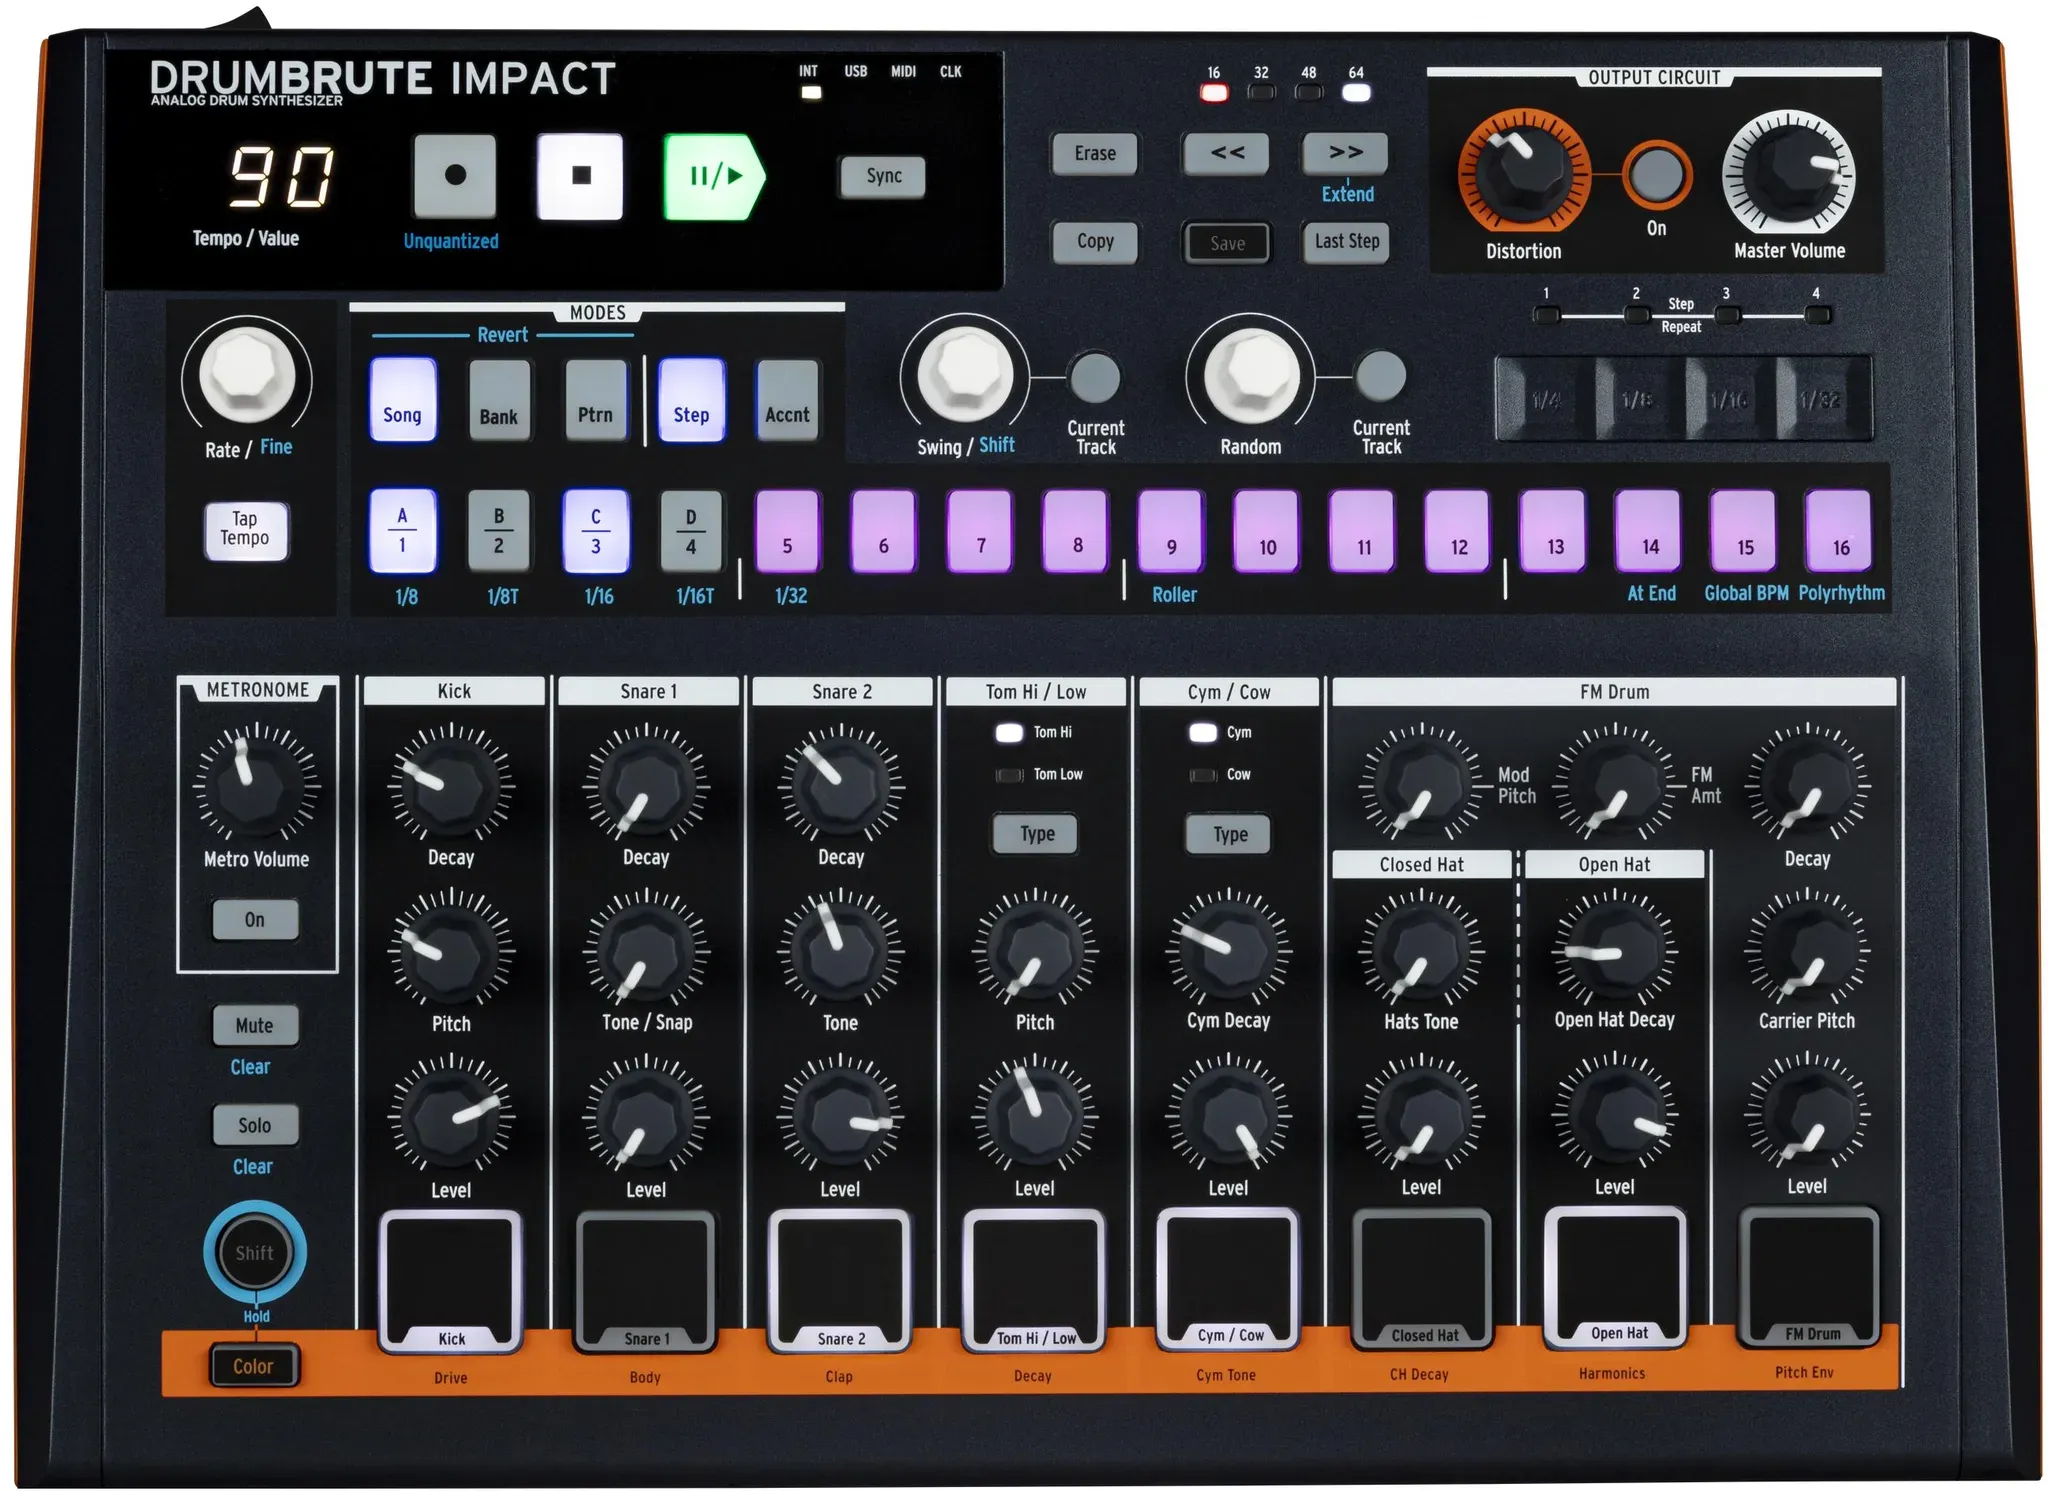
Task: Click the Erase button
Action: tap(1095, 153)
